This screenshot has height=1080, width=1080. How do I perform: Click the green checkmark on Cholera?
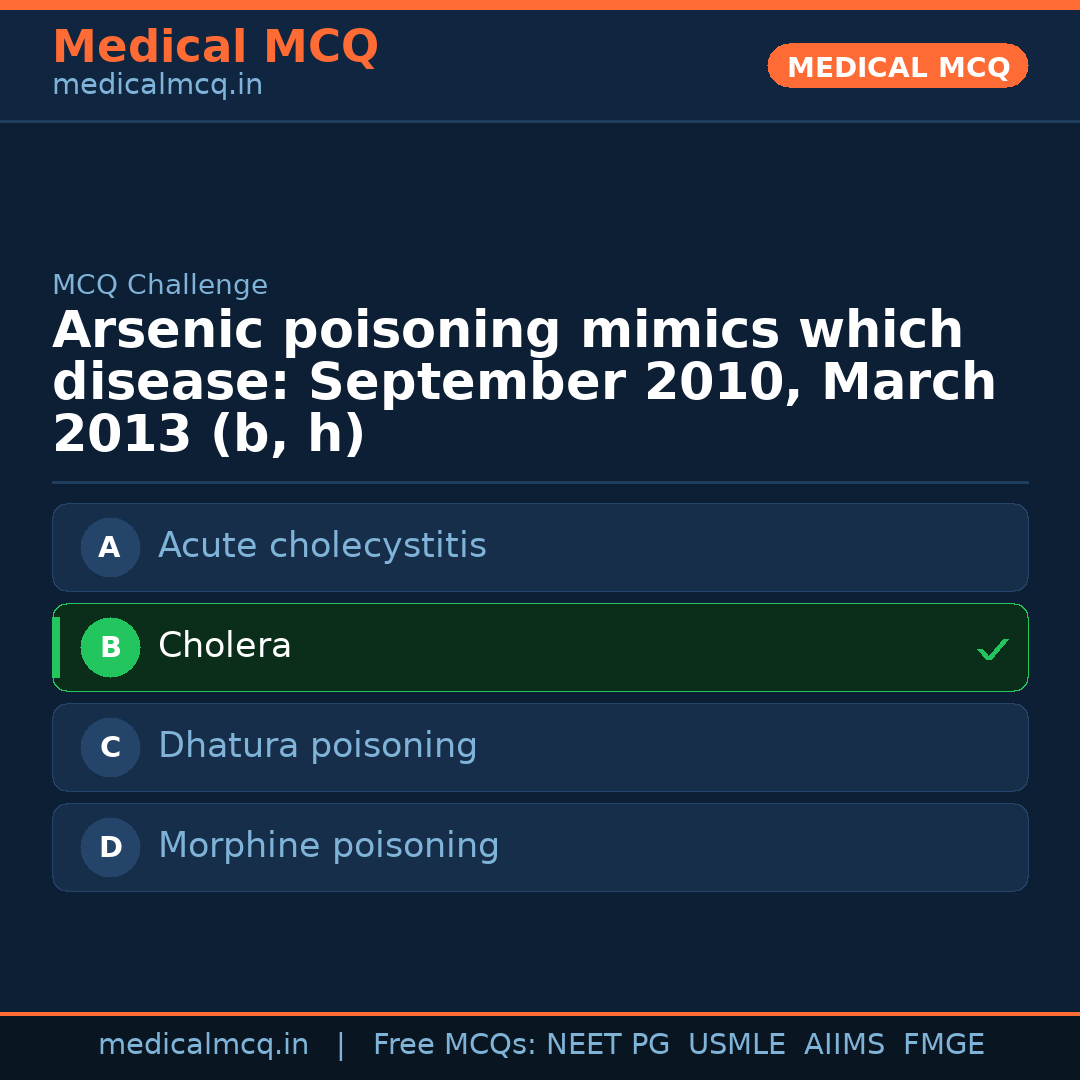pyautogui.click(x=992, y=649)
